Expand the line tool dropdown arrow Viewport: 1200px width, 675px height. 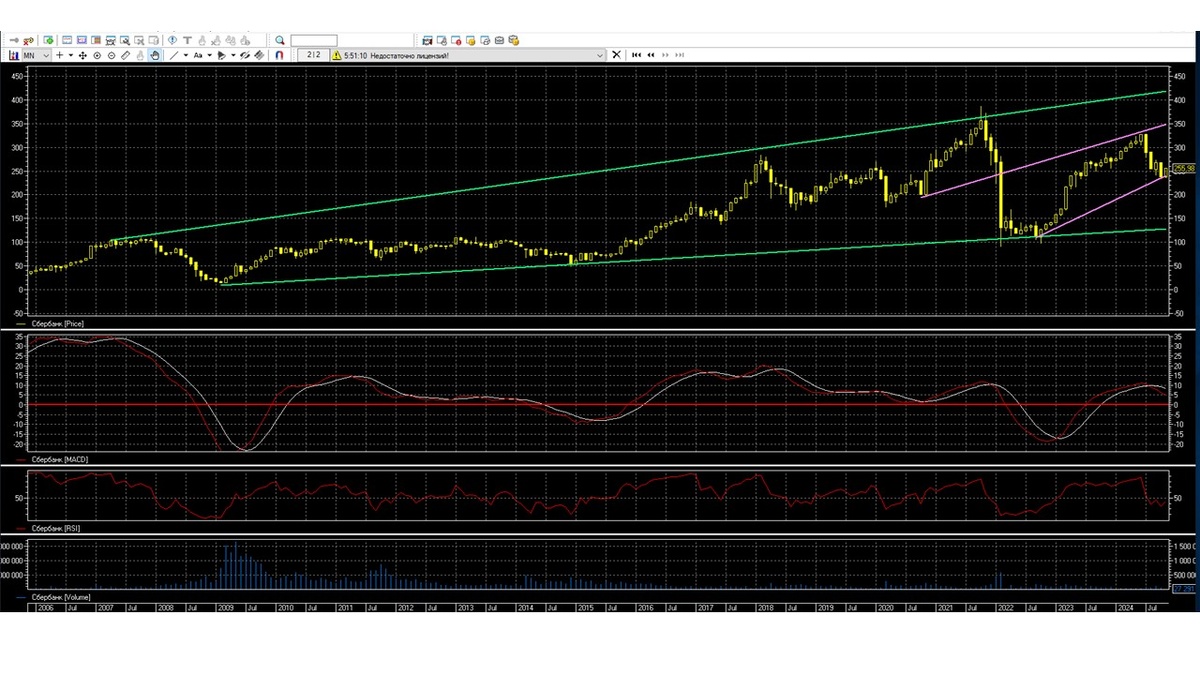[185, 55]
